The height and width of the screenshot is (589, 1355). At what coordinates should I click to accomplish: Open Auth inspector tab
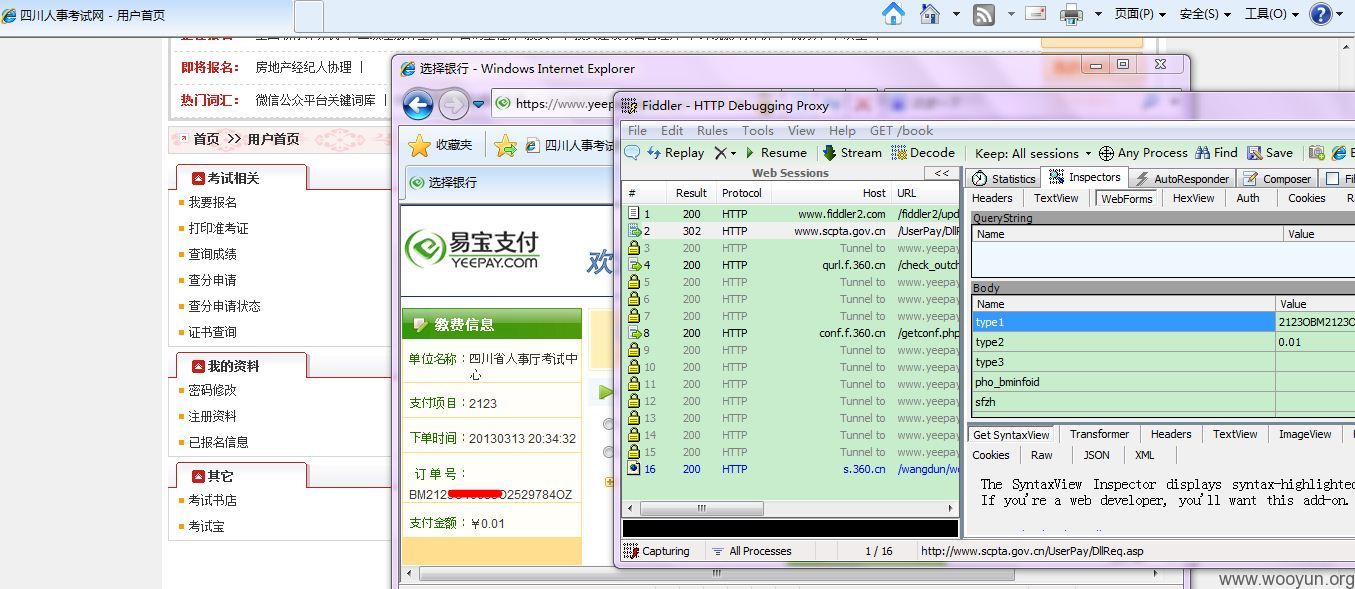point(1247,198)
